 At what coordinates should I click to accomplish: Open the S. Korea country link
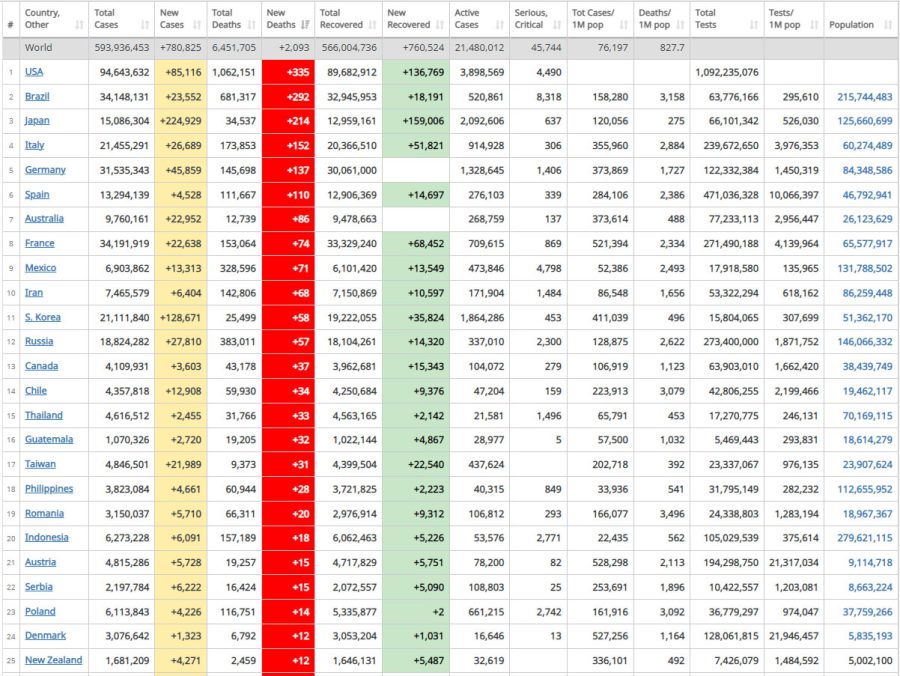pos(42,317)
